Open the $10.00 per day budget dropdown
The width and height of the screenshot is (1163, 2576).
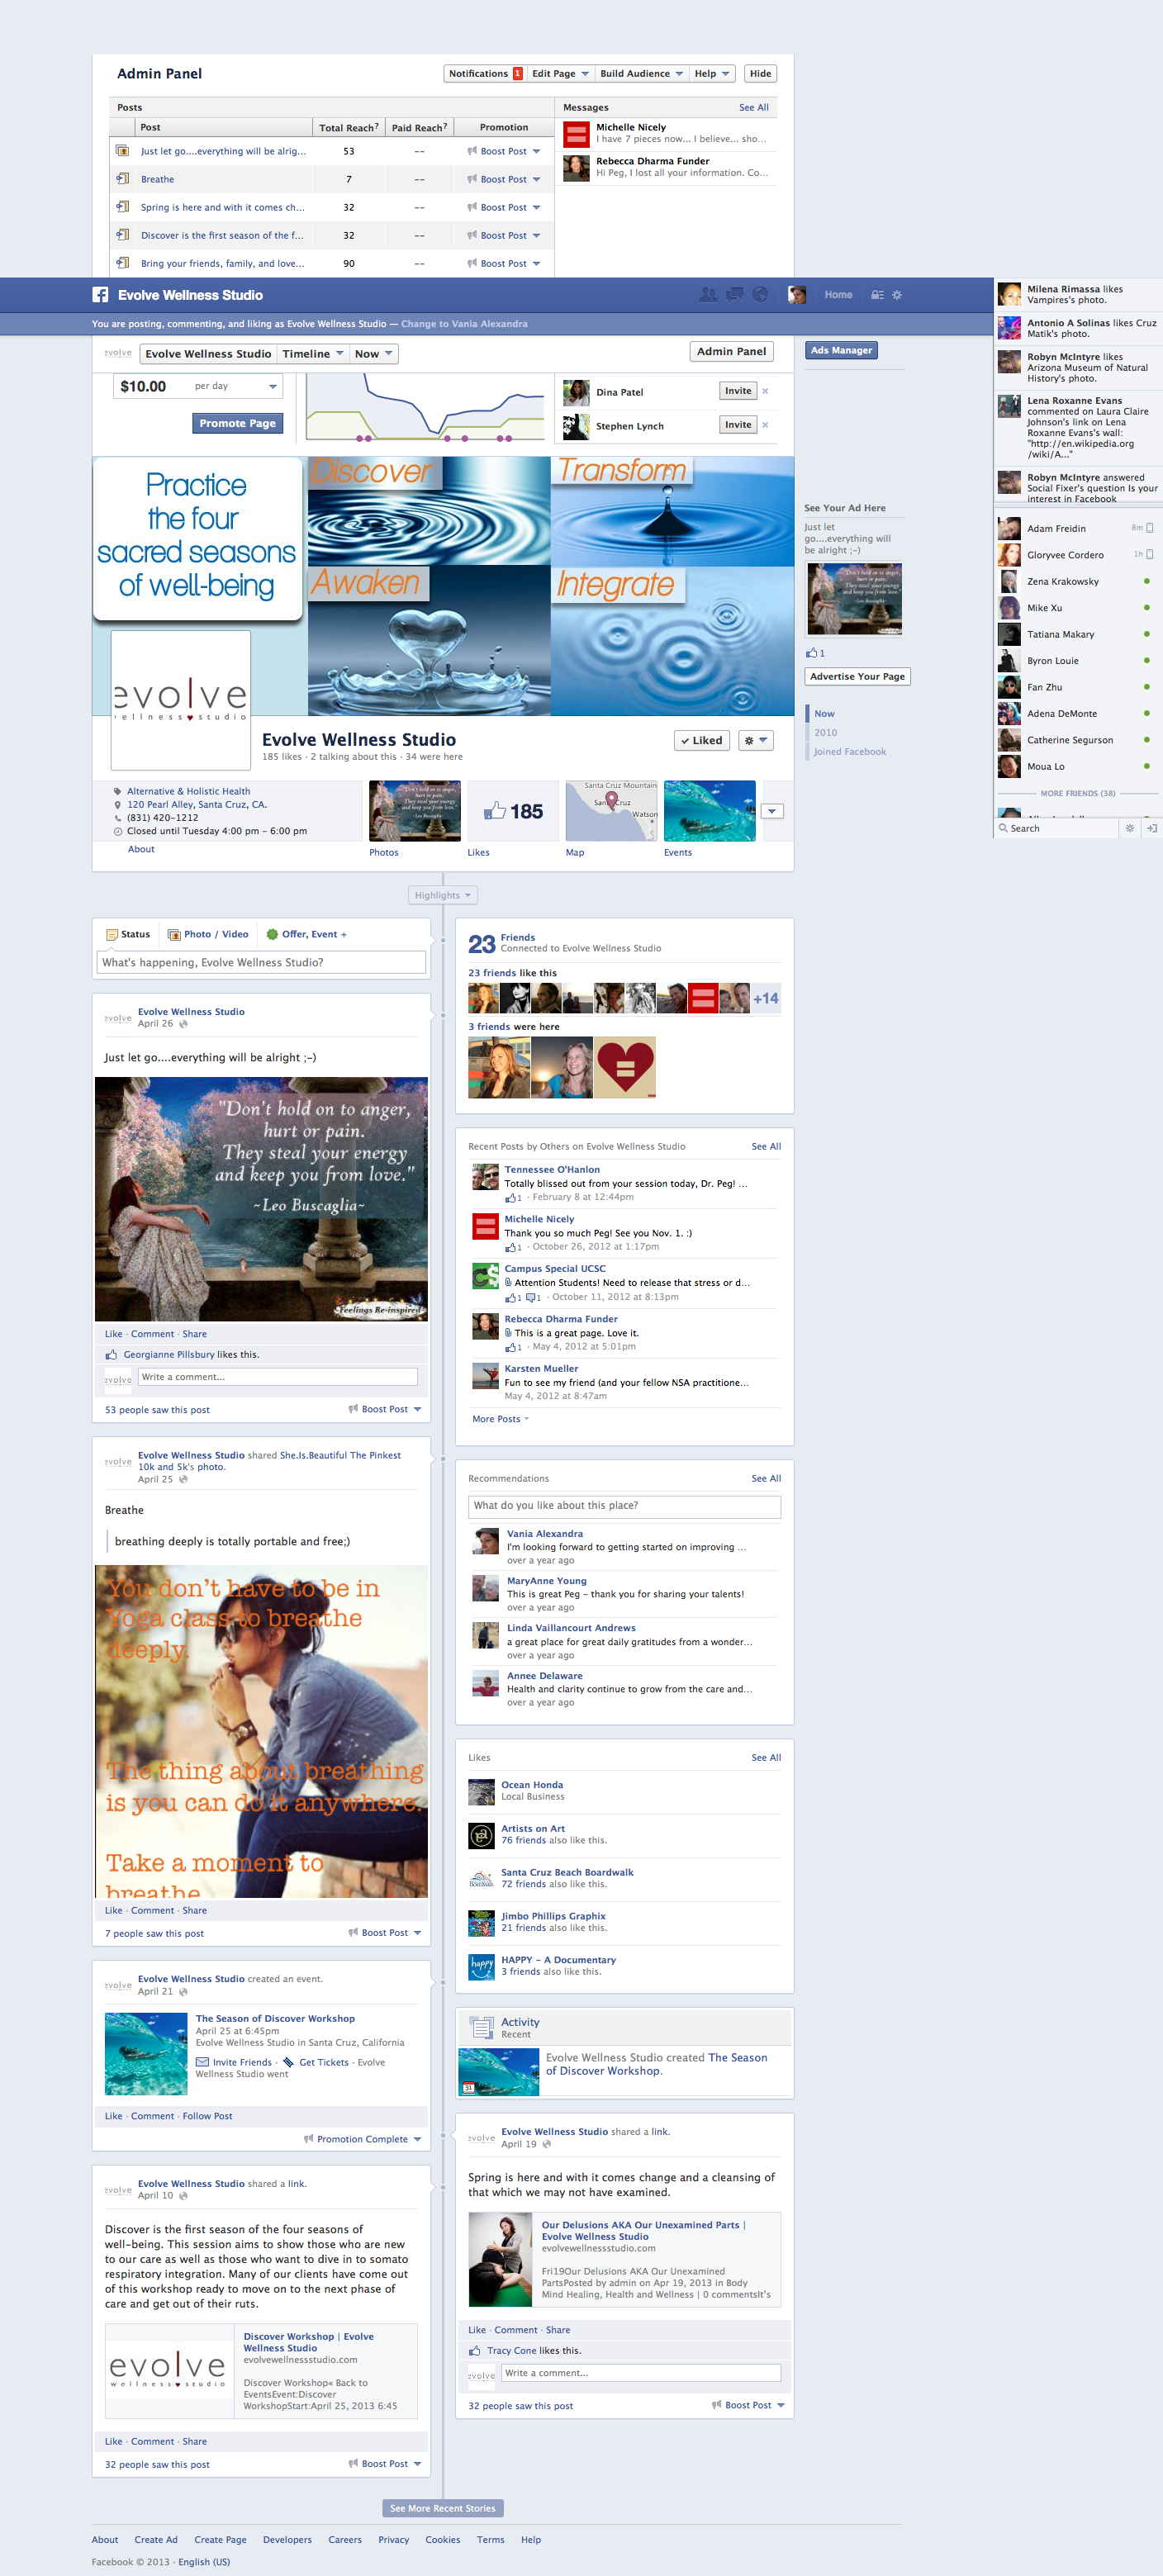click(x=198, y=386)
